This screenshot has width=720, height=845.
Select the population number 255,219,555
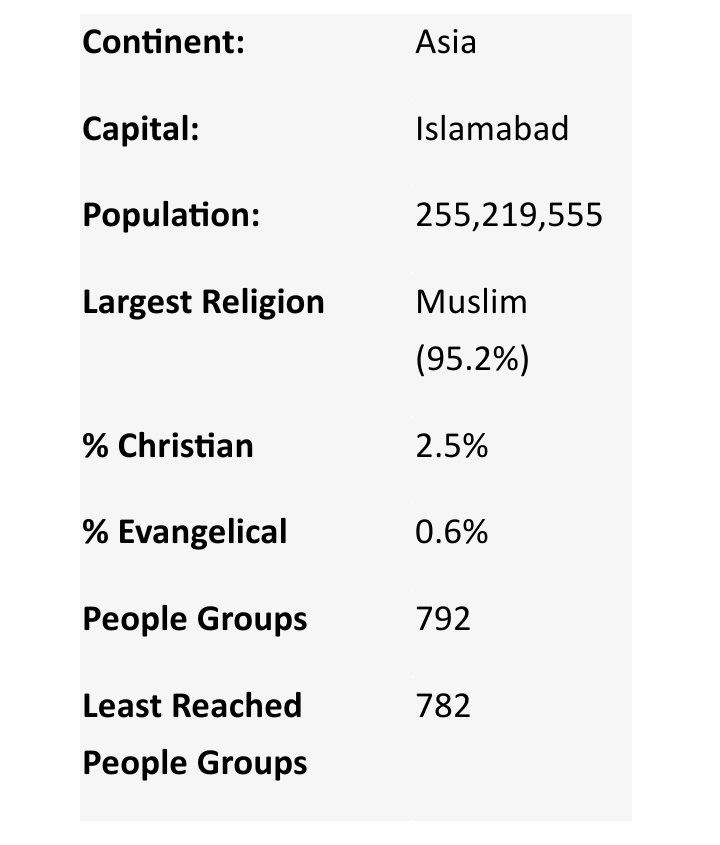[509, 216]
